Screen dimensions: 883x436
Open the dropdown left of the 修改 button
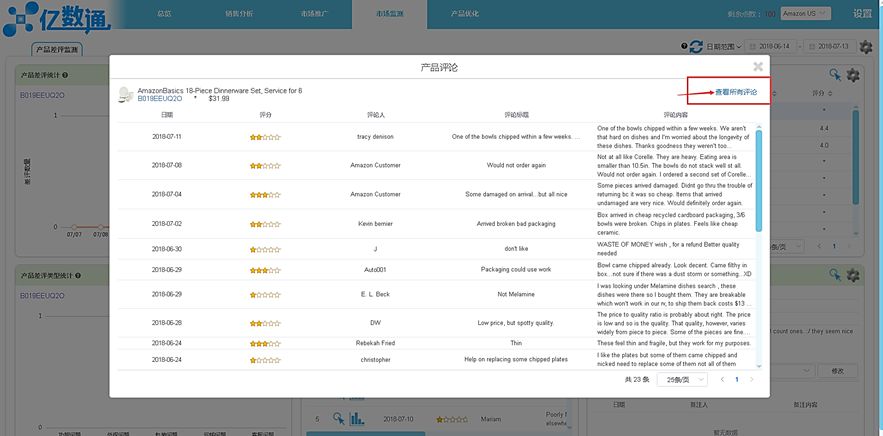tap(794, 371)
